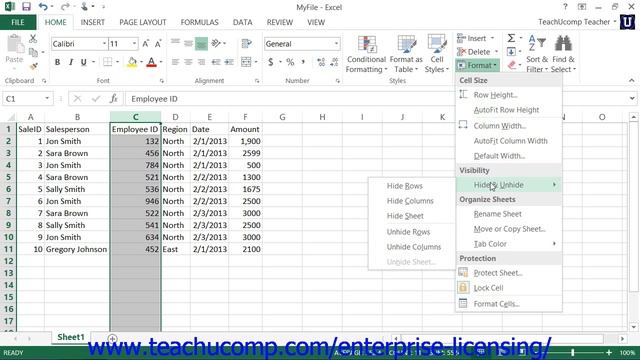Click the Paste clipboard icon
The height and width of the screenshot is (360, 640).
pyautogui.click(x=15, y=44)
